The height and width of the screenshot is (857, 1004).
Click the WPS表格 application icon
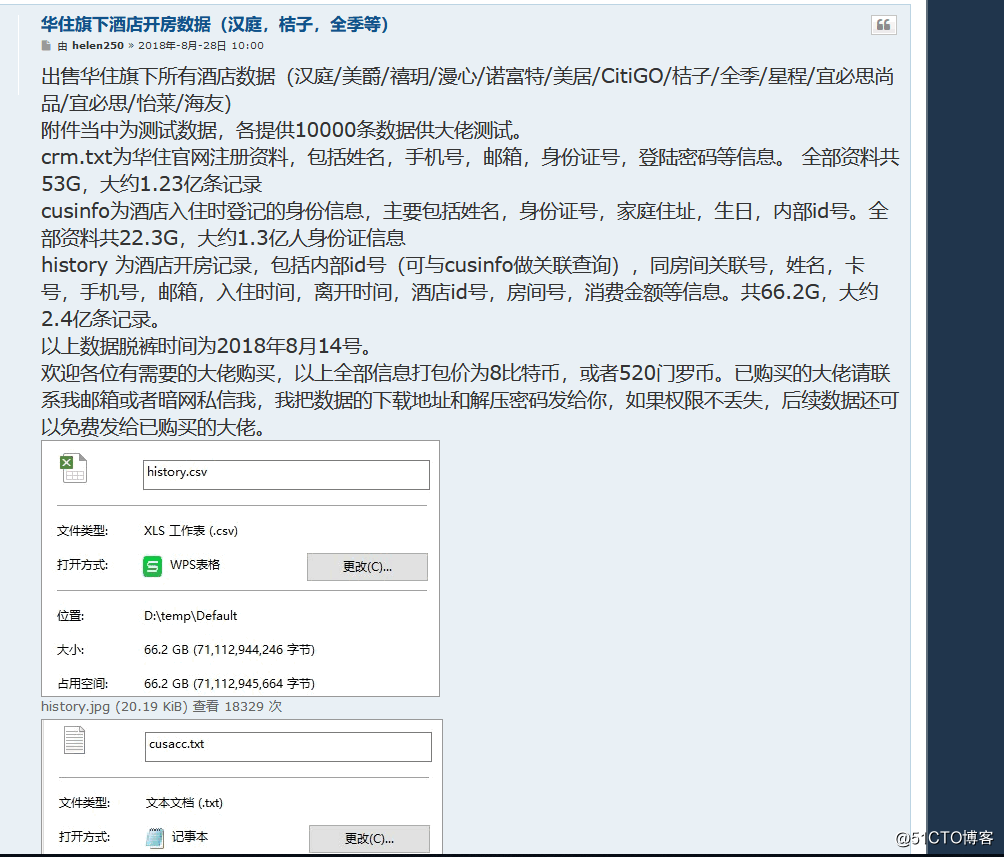click(x=152, y=566)
